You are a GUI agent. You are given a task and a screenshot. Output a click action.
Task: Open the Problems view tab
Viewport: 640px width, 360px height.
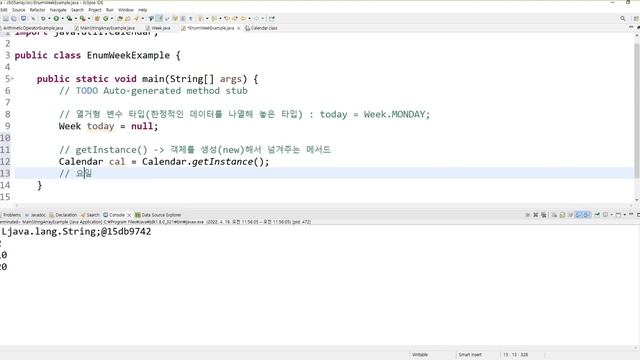tap(11, 215)
